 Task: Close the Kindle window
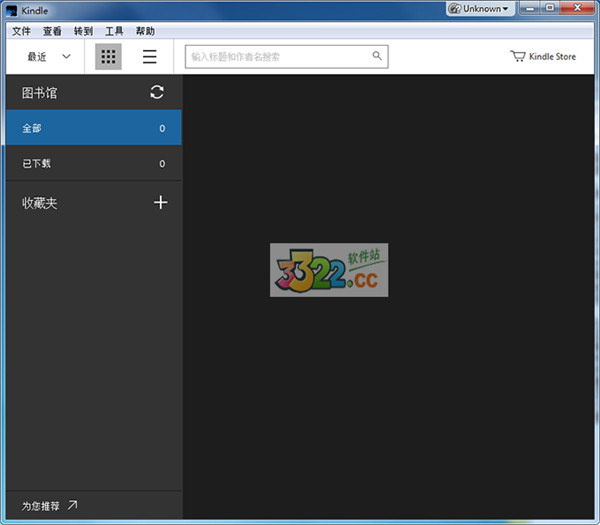coord(579,9)
